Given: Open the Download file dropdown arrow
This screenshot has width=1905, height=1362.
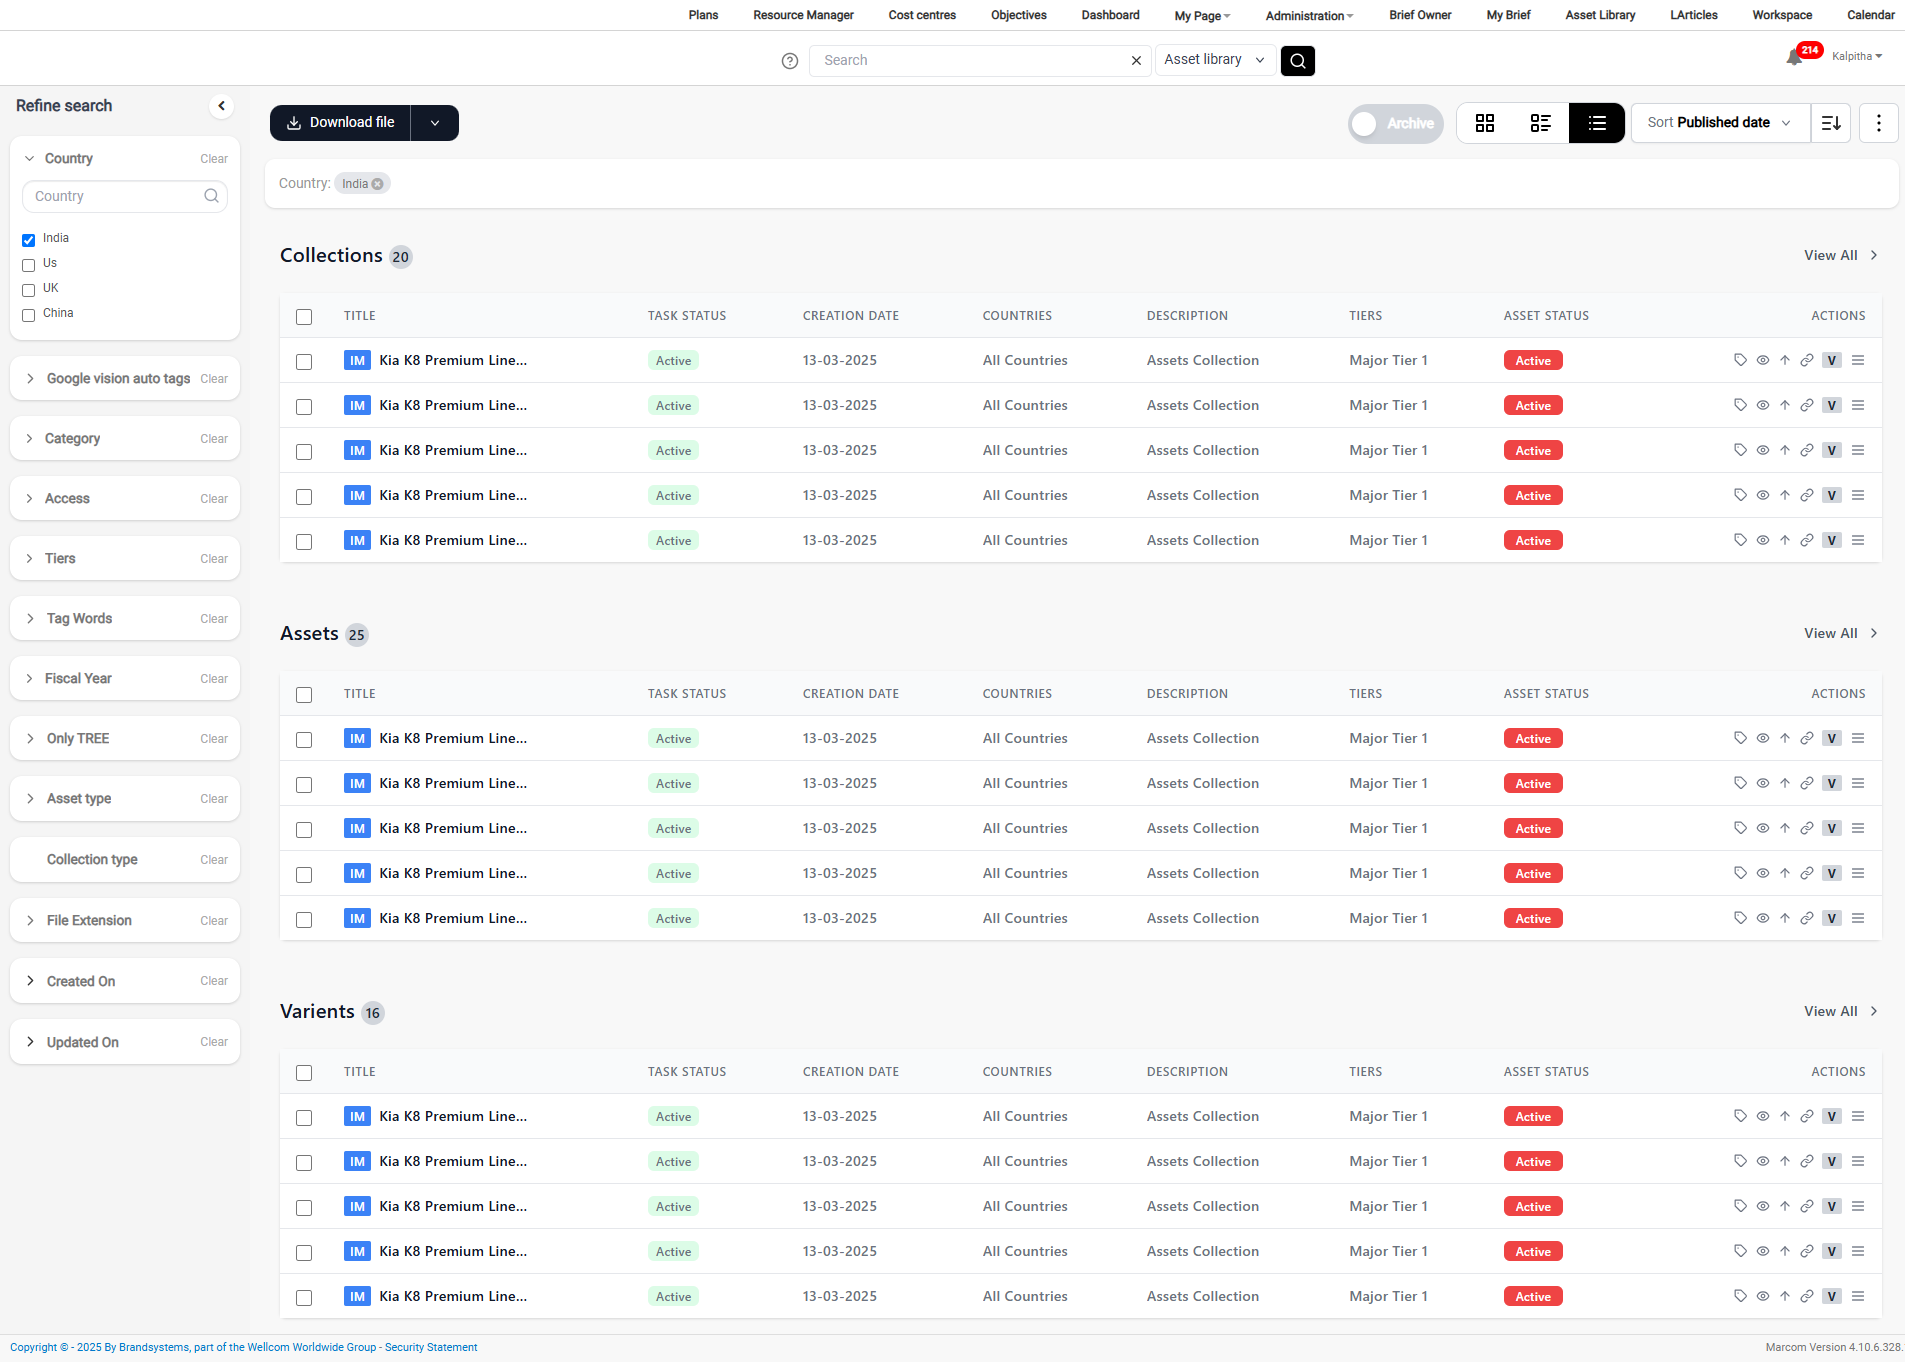Looking at the screenshot, I should 435,123.
